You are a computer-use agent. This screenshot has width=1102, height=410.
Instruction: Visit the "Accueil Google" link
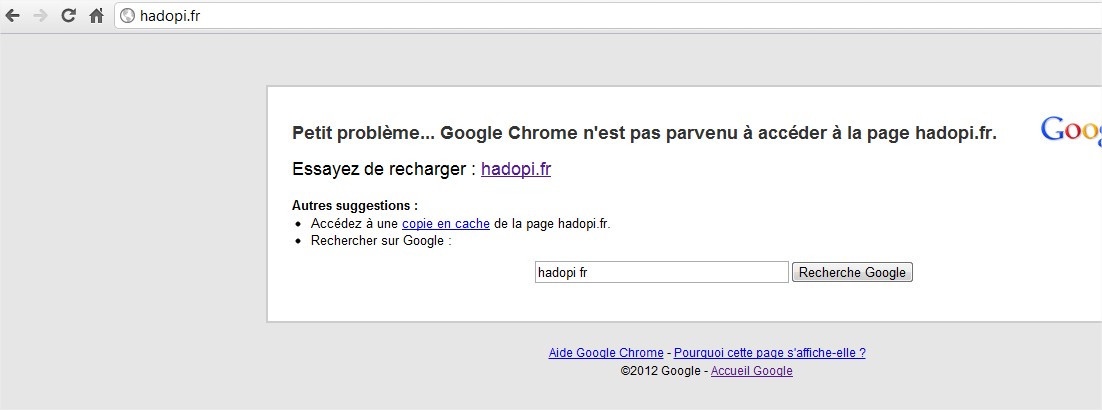(x=751, y=371)
